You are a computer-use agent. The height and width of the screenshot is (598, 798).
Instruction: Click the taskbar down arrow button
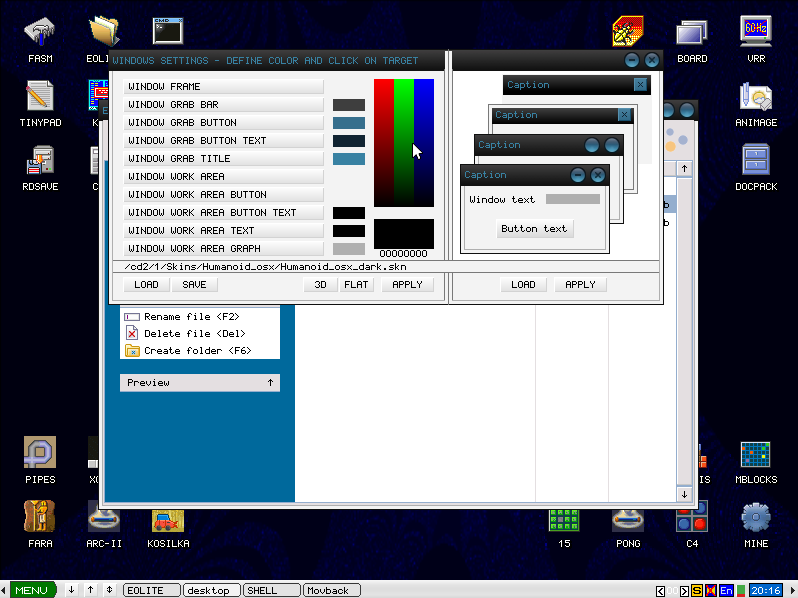coord(71,590)
